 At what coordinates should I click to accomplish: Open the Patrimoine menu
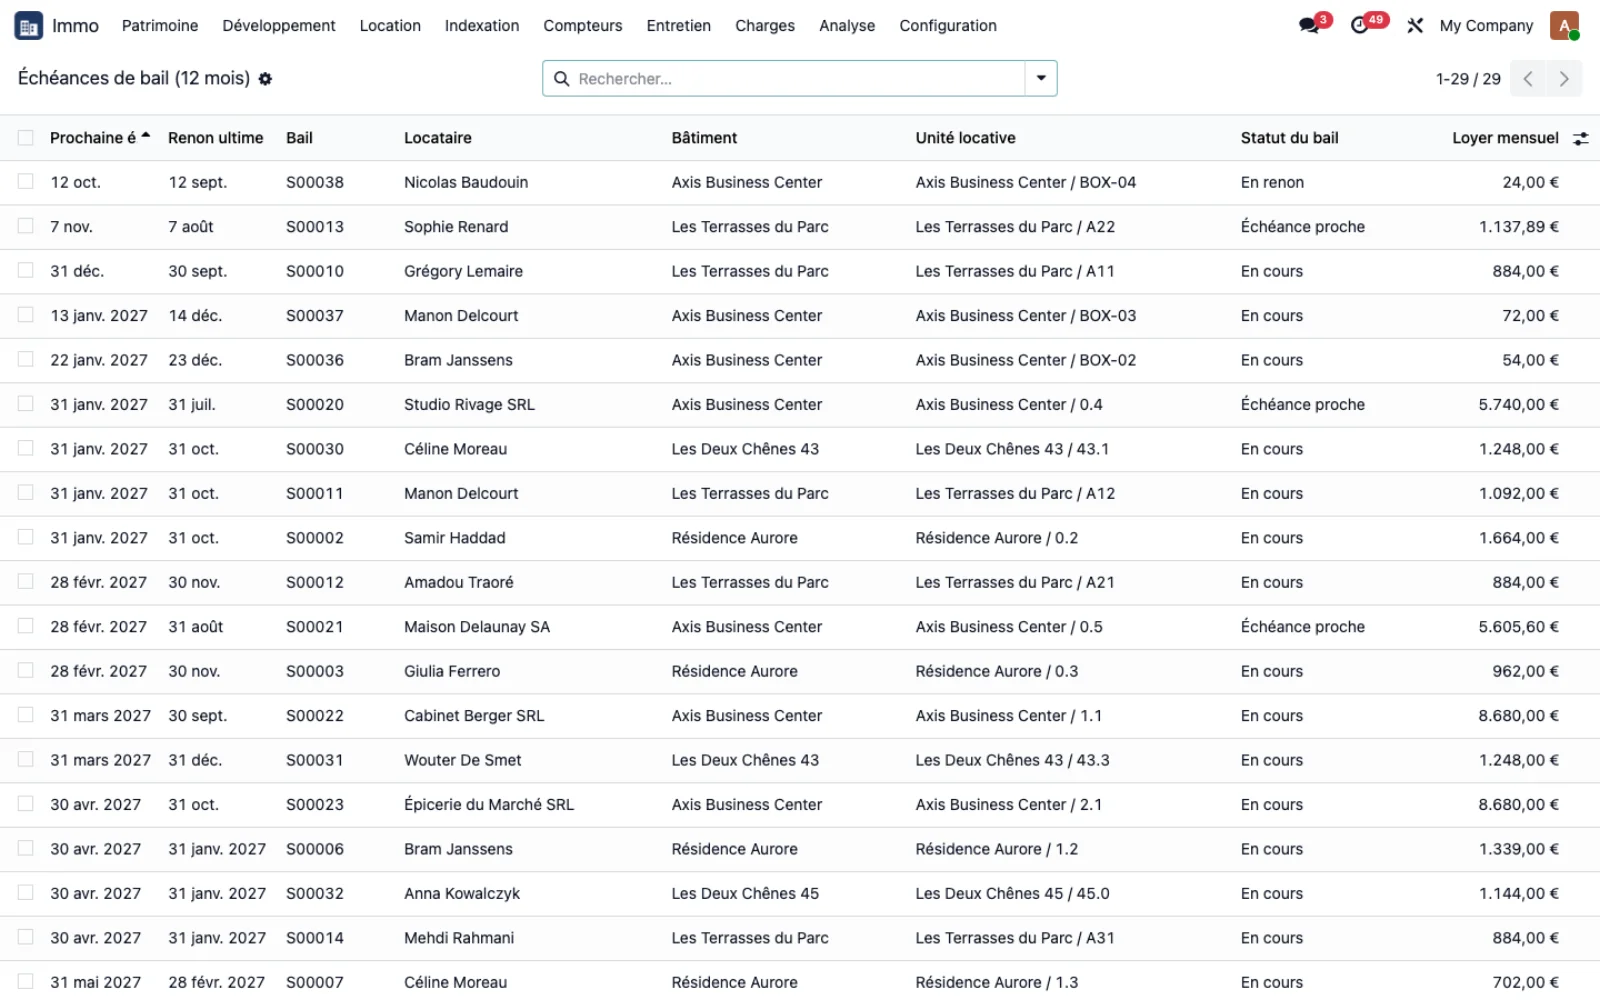click(x=160, y=26)
